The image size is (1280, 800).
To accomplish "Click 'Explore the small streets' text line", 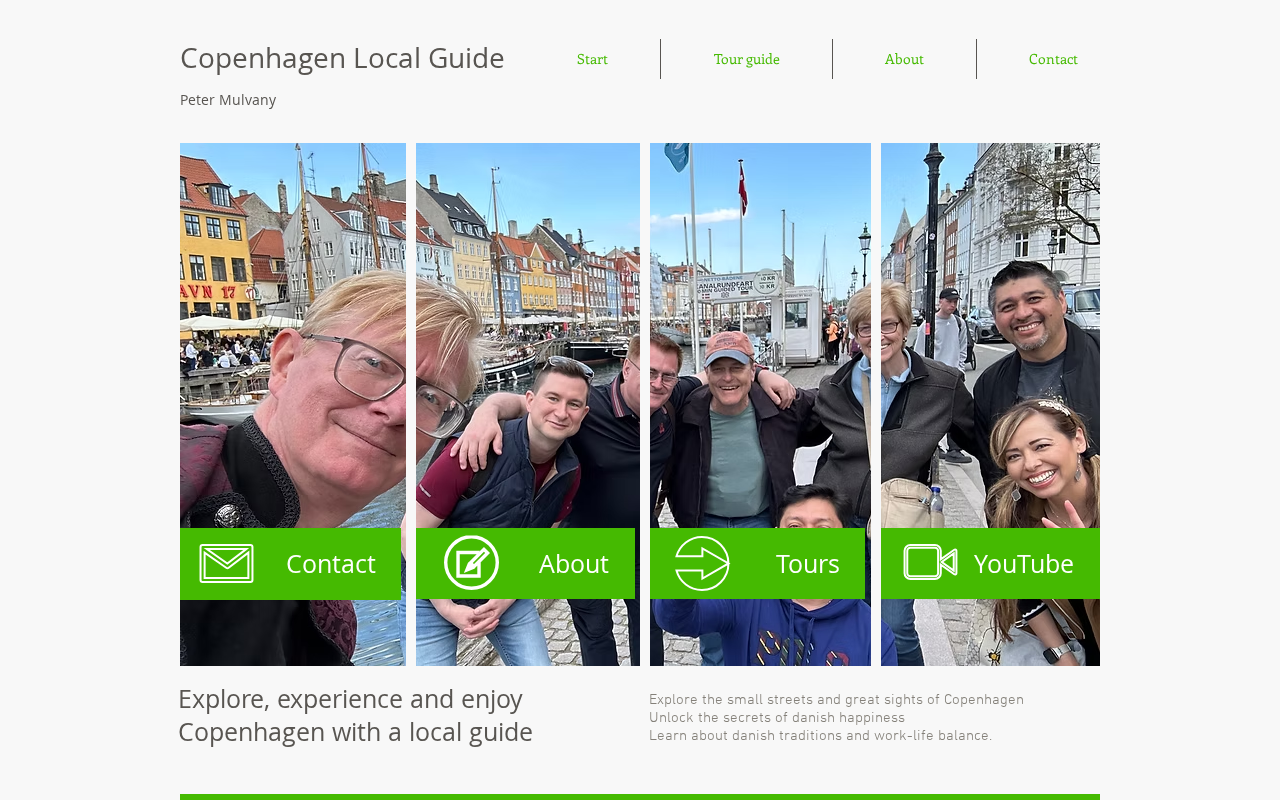I will [836, 700].
